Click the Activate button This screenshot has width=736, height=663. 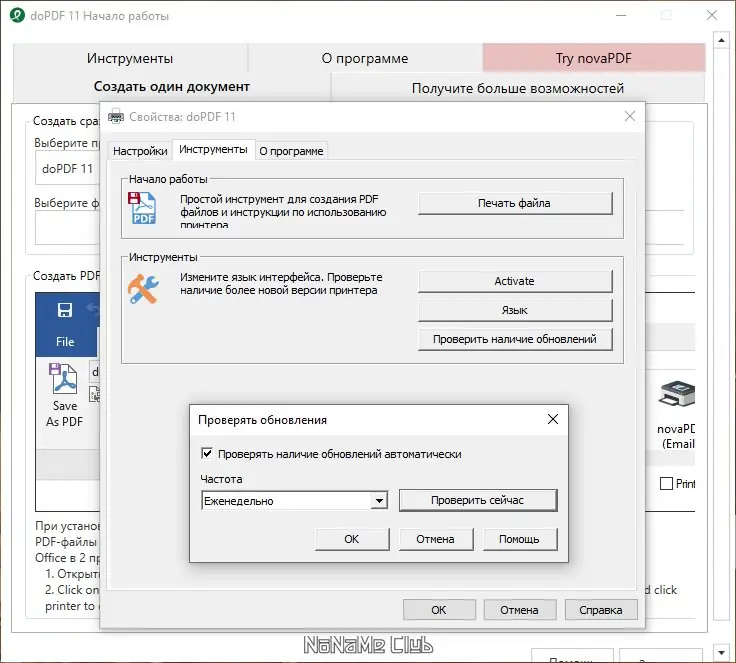point(515,281)
